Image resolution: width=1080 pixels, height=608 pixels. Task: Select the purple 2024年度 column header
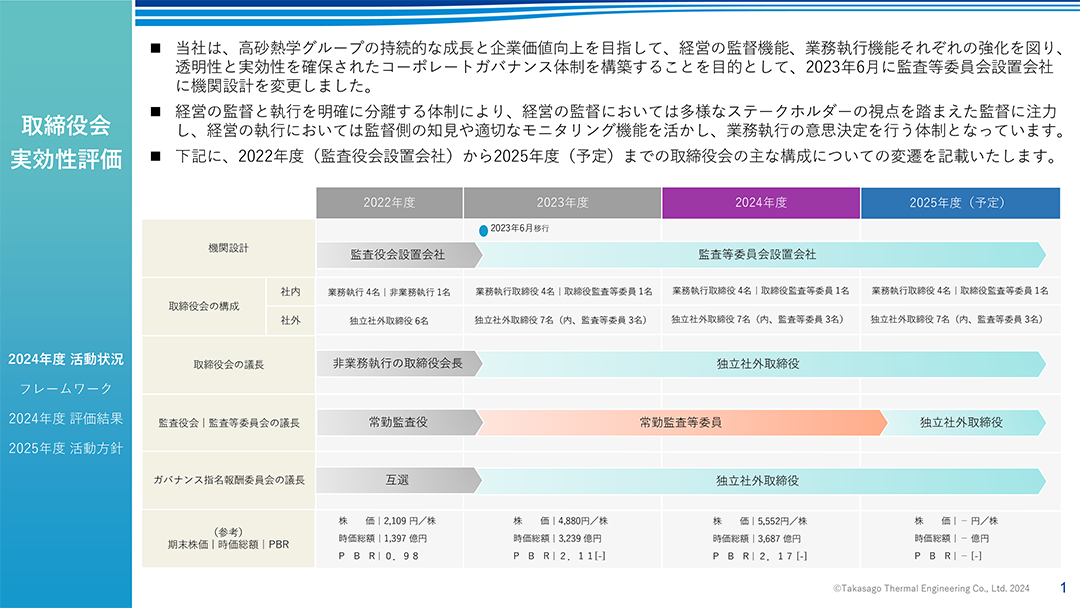click(x=761, y=202)
